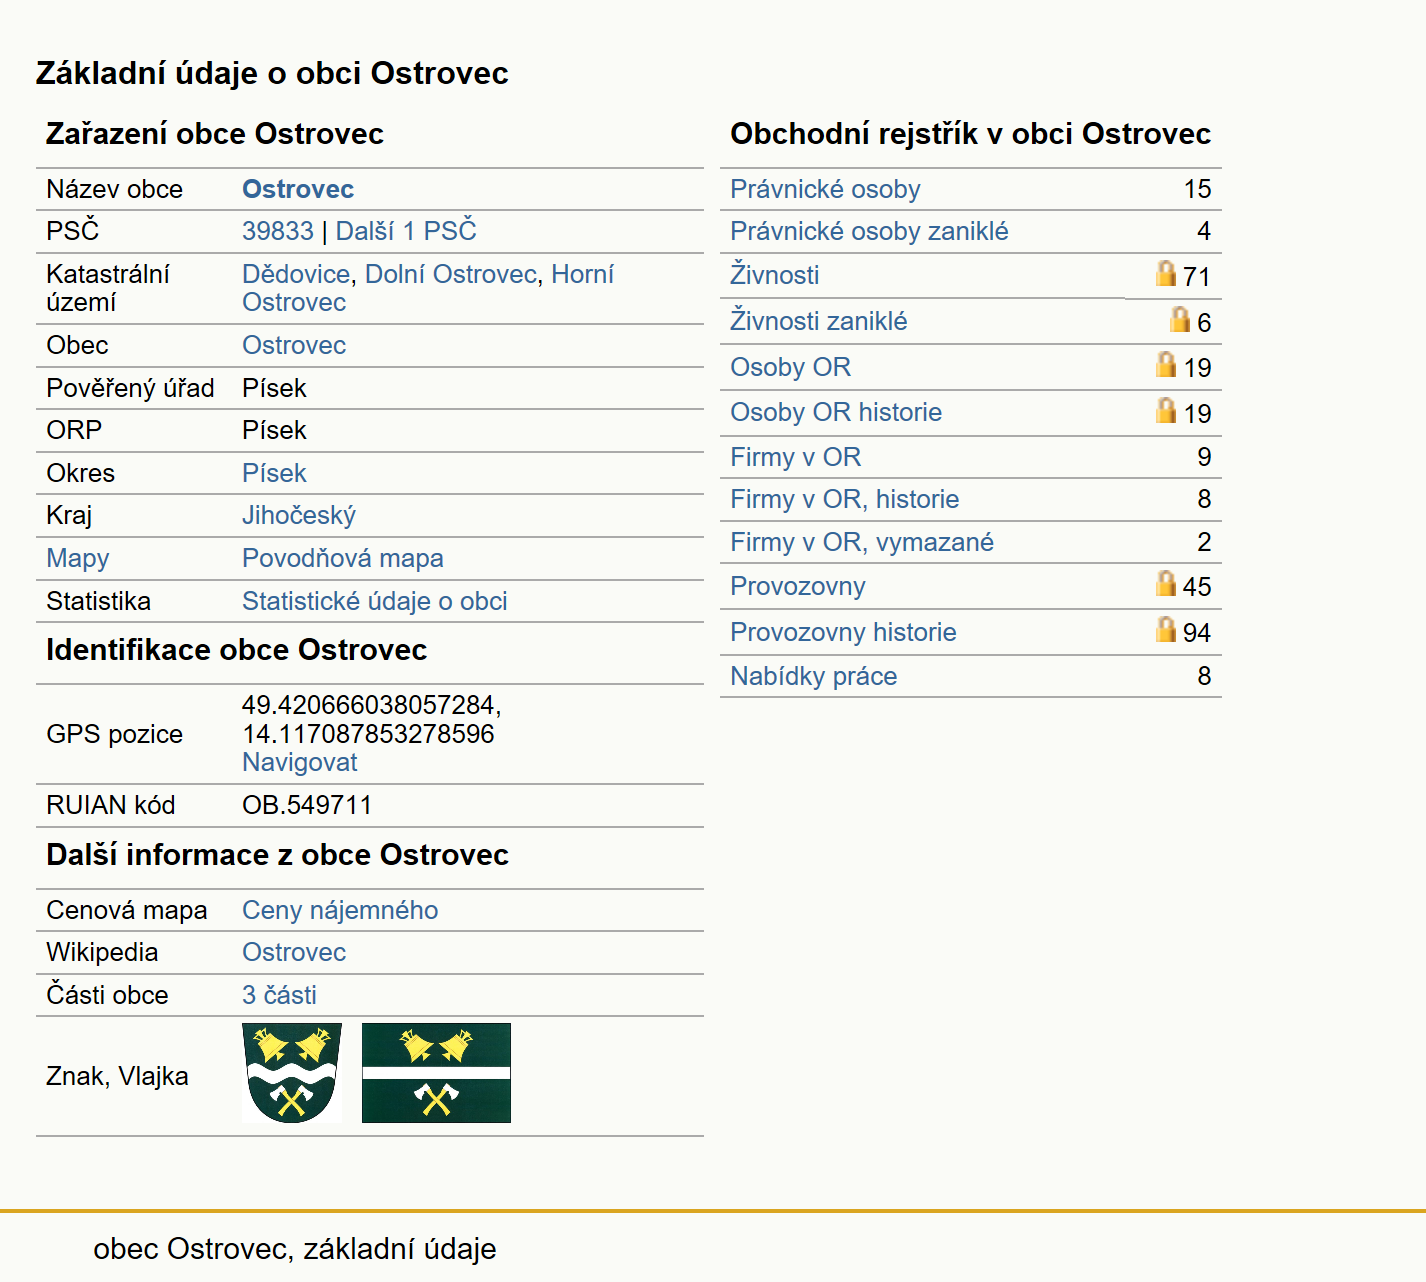This screenshot has height=1282, width=1426.
Task: Open Dědovice cadastral area link
Action: (296, 274)
